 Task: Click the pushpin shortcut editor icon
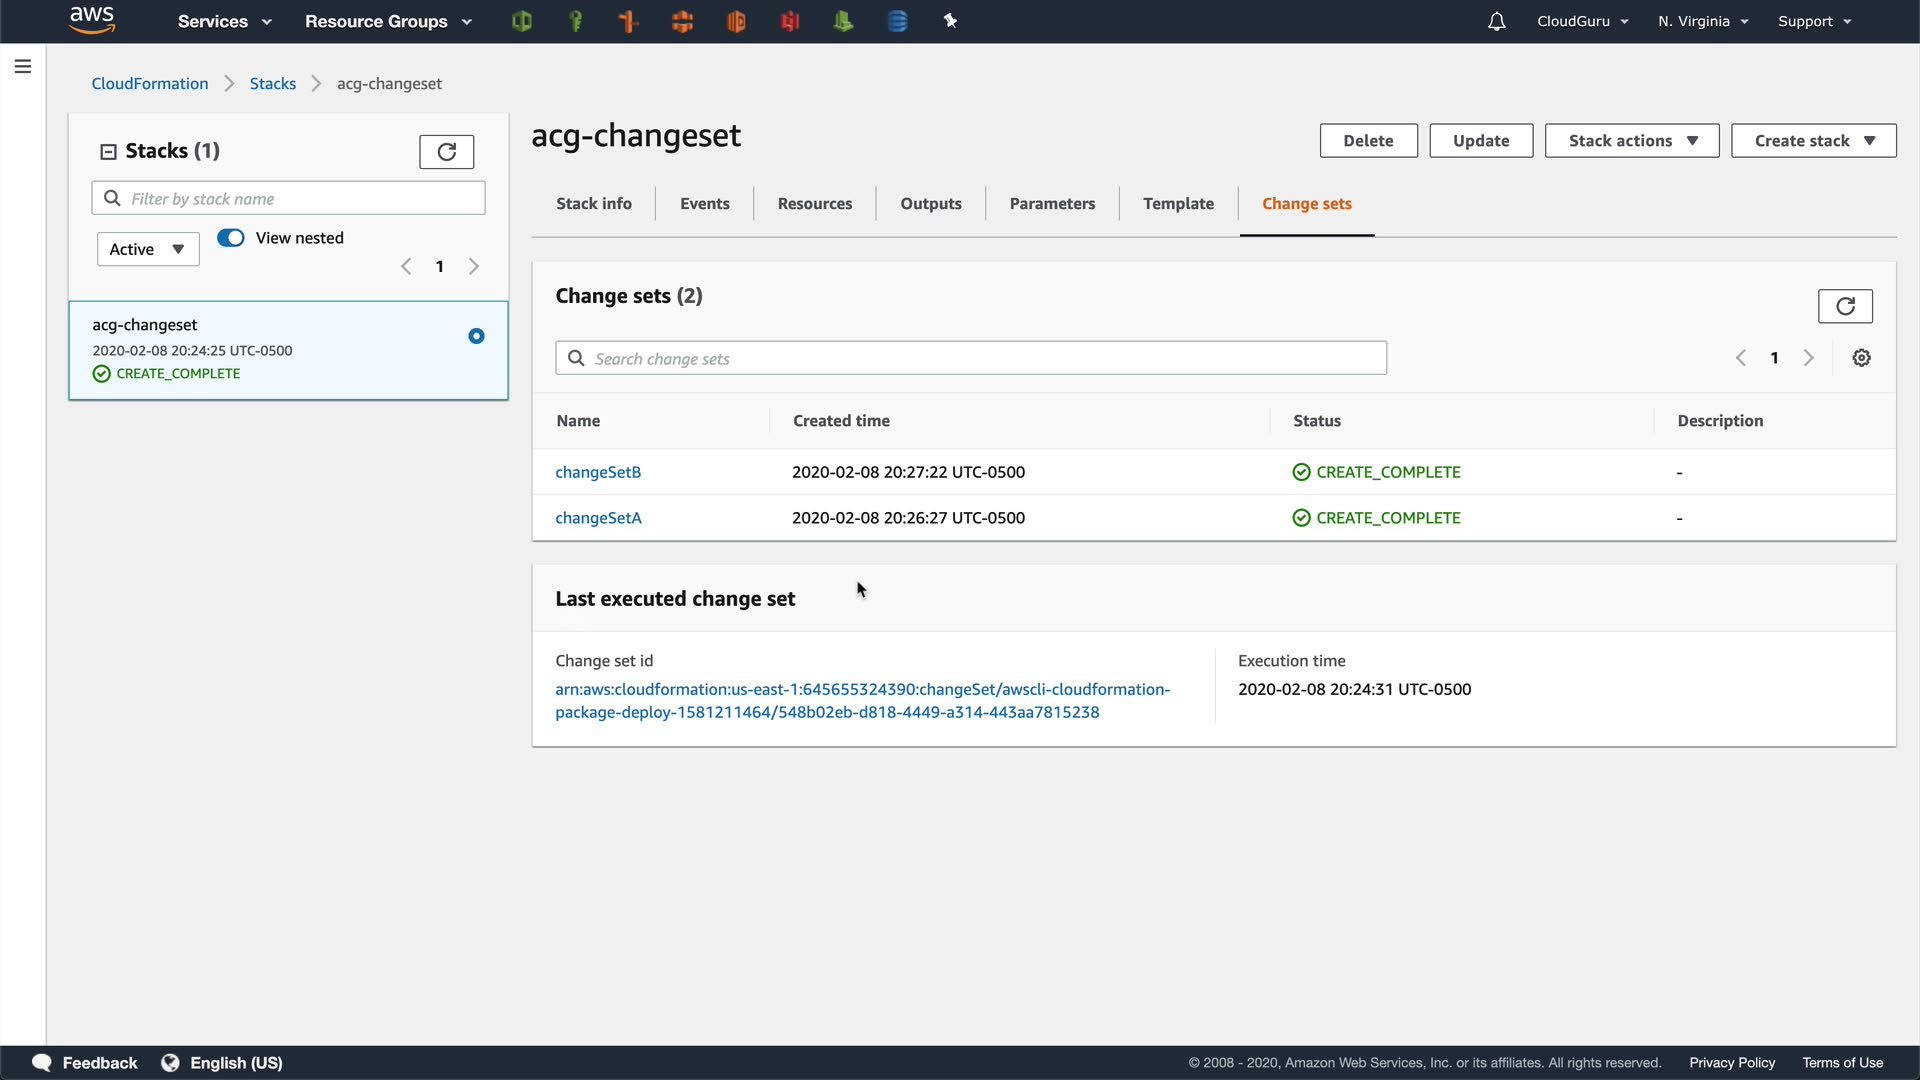pyautogui.click(x=950, y=21)
